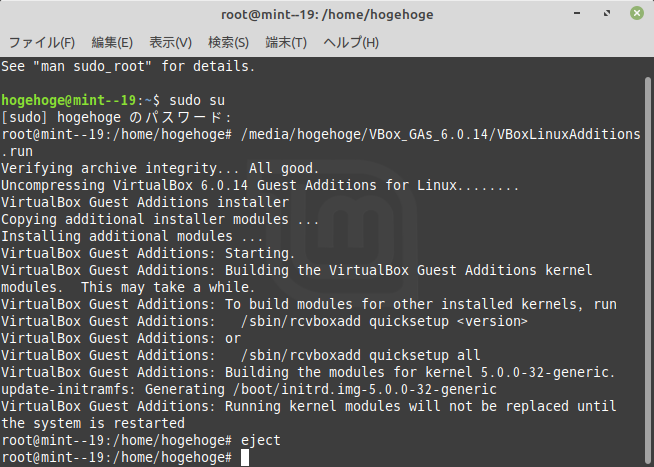Click the maximize window icon
The height and width of the screenshot is (467, 654).
tap(607, 13)
